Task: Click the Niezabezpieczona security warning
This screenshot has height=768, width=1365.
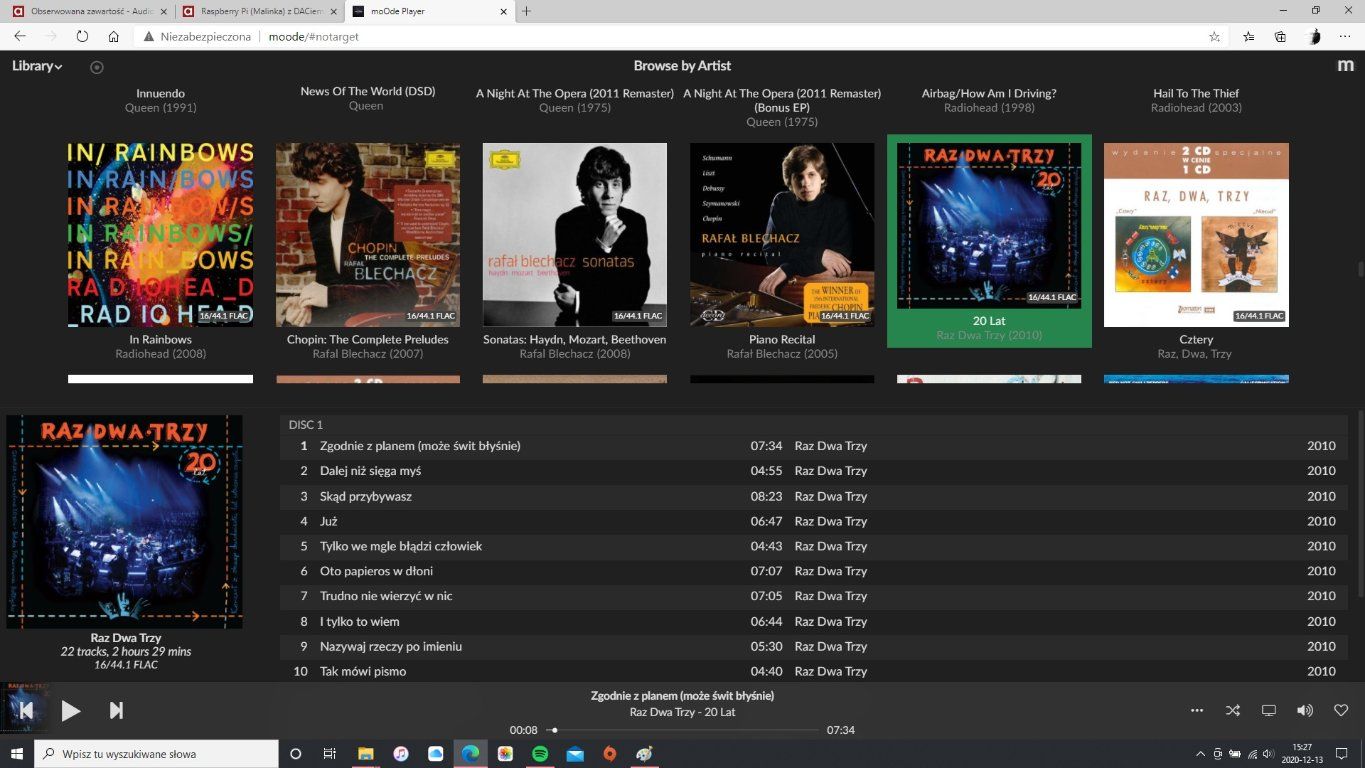Action: point(197,36)
